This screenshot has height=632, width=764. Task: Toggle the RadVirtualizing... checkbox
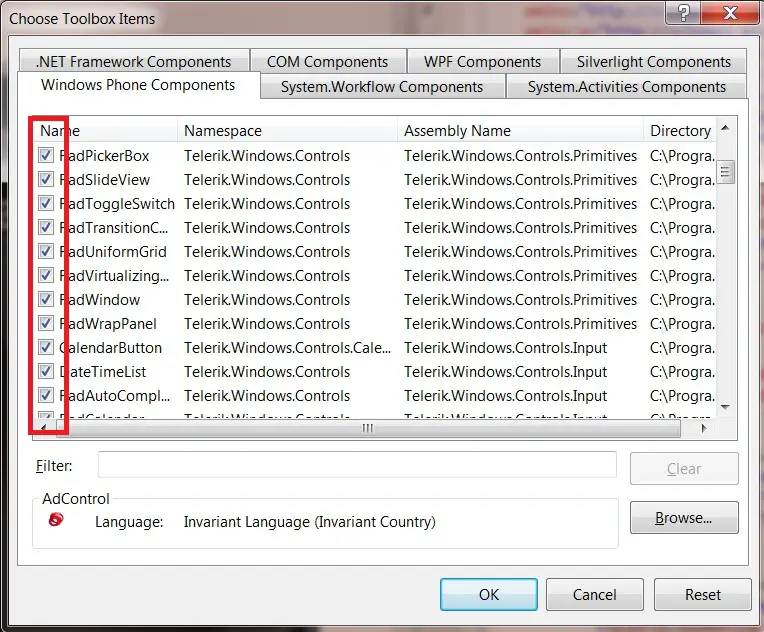pos(46,275)
